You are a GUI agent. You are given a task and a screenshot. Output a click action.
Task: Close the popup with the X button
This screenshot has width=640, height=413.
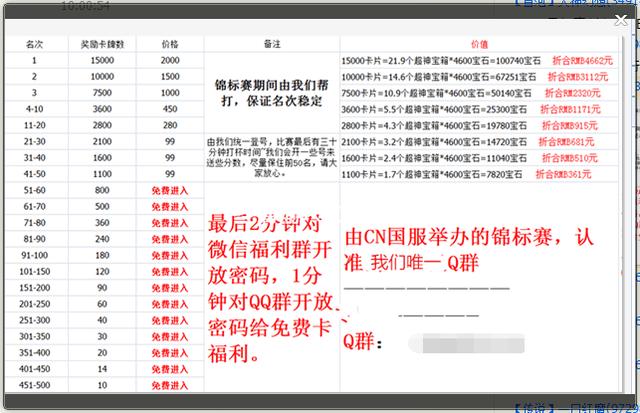coord(621,20)
